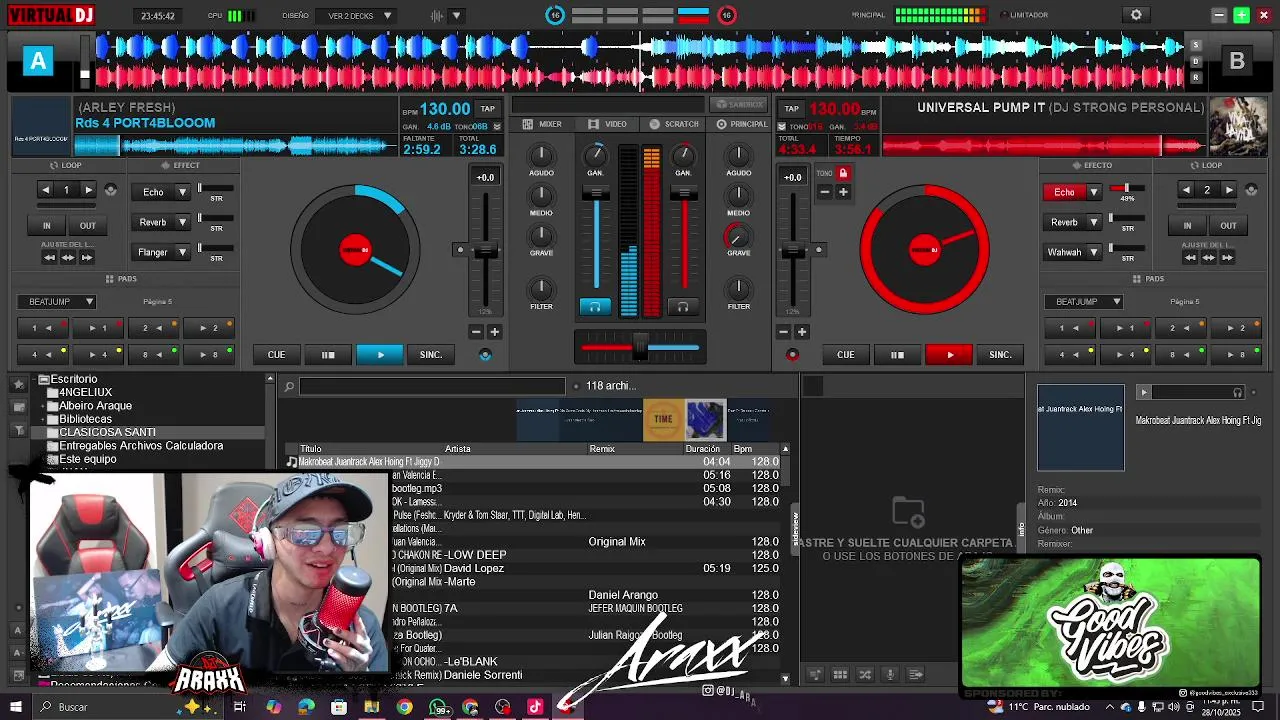Viewport: 1280px width, 720px height.
Task: Halve the loop length on deck A
Action: tap(45, 190)
